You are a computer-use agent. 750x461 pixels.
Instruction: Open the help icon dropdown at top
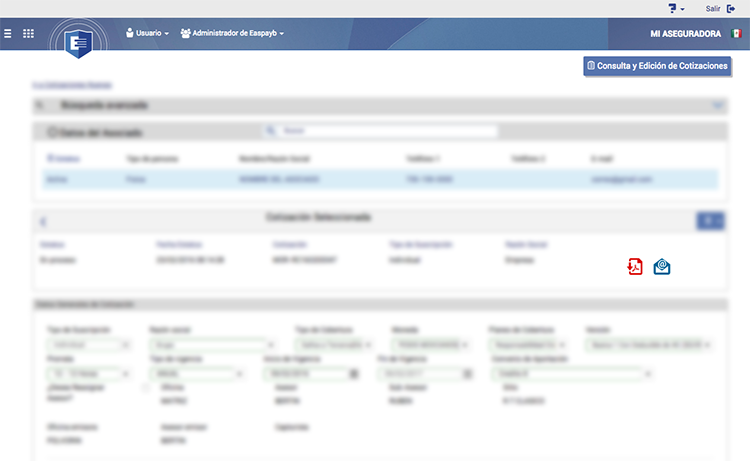[677, 8]
